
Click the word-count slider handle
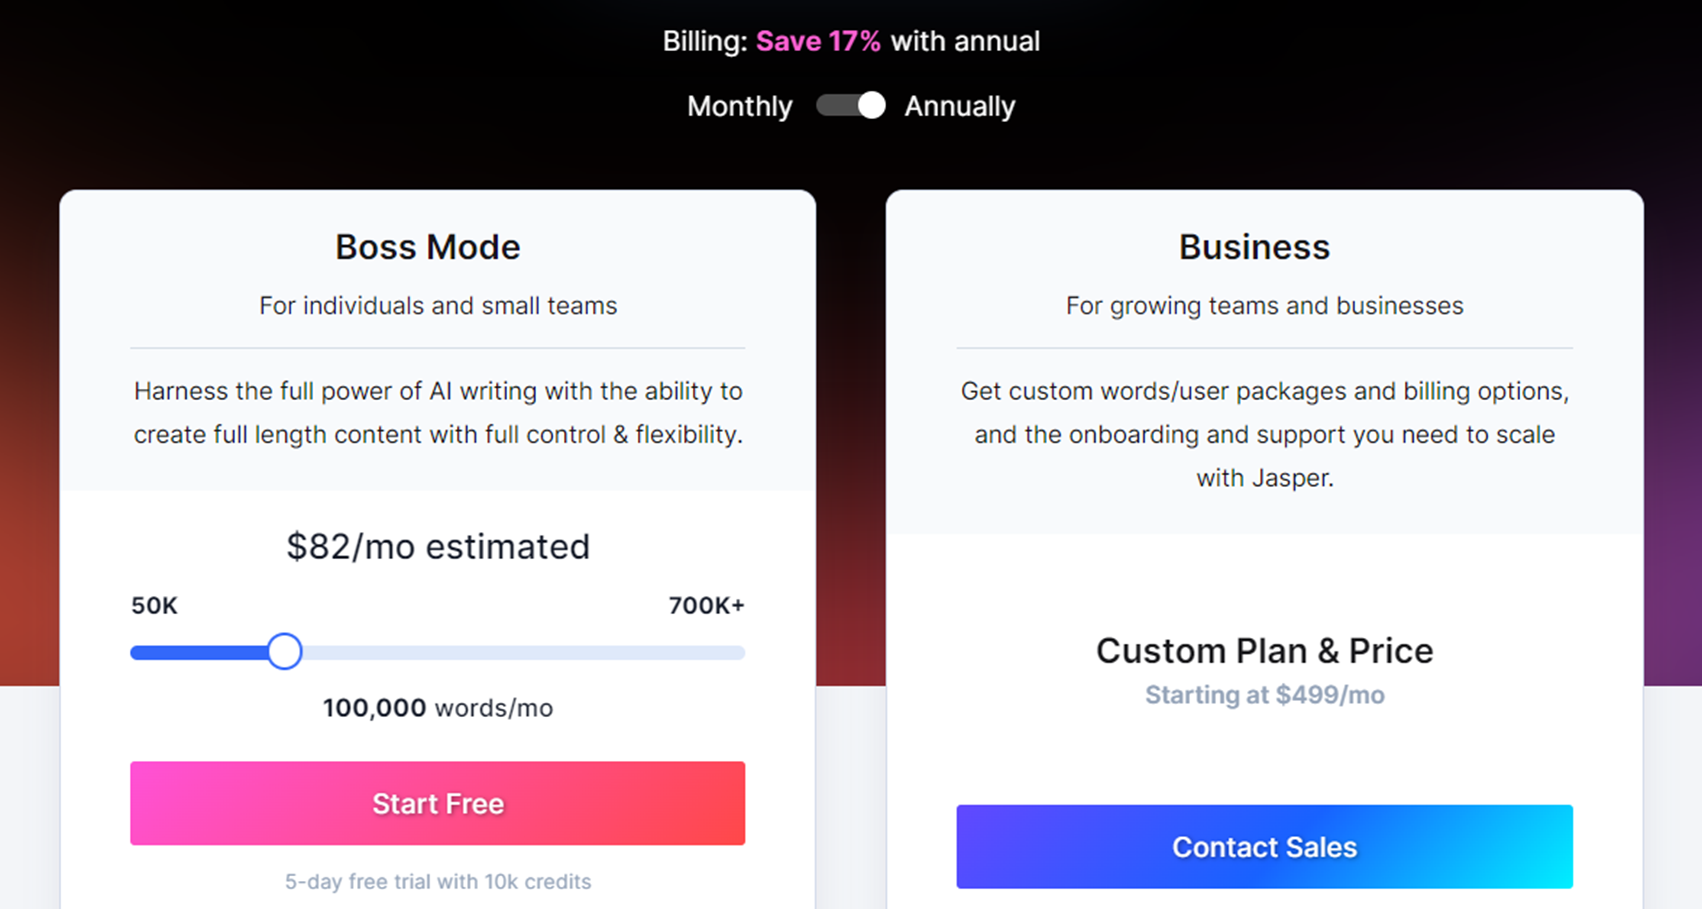coord(285,652)
